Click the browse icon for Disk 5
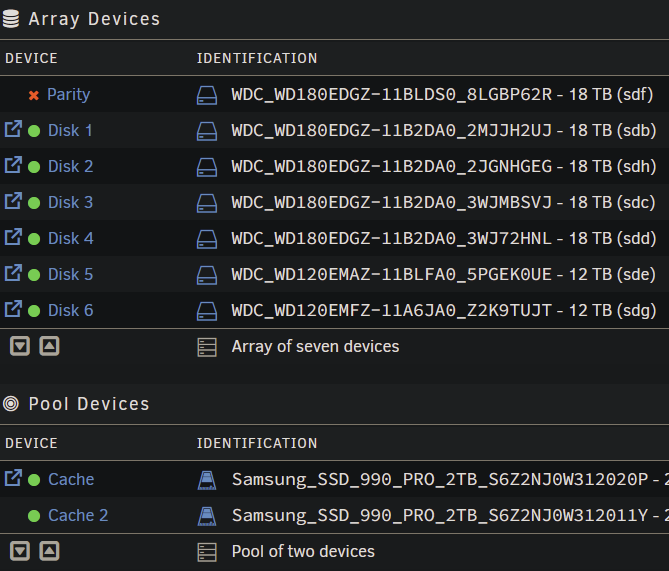669x571 pixels. (x=13, y=273)
